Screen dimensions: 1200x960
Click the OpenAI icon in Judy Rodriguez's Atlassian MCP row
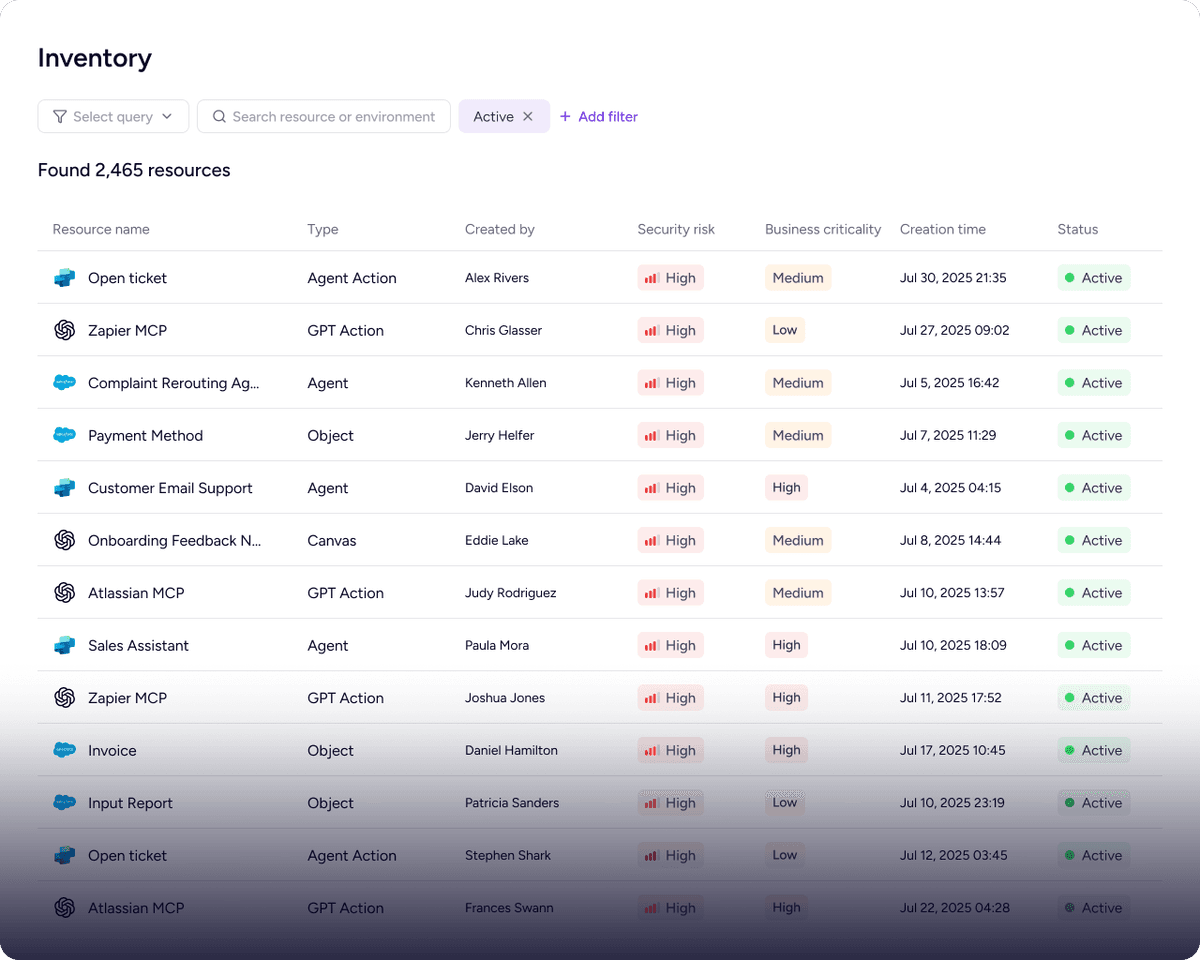(65, 593)
